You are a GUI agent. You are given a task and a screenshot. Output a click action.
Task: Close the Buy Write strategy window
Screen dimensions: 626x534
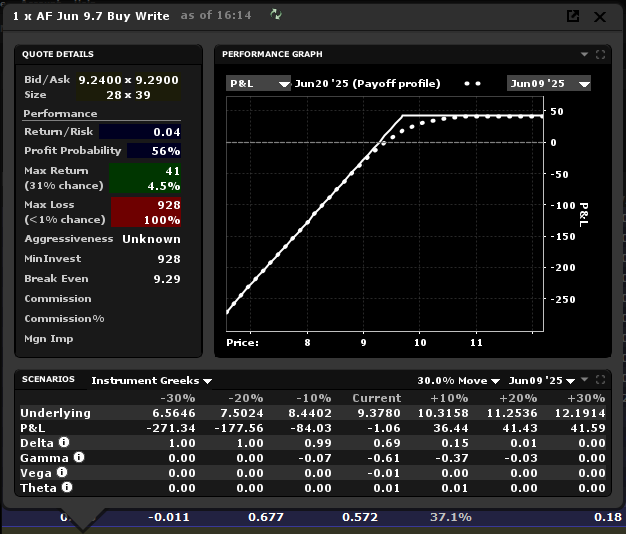tap(600, 16)
